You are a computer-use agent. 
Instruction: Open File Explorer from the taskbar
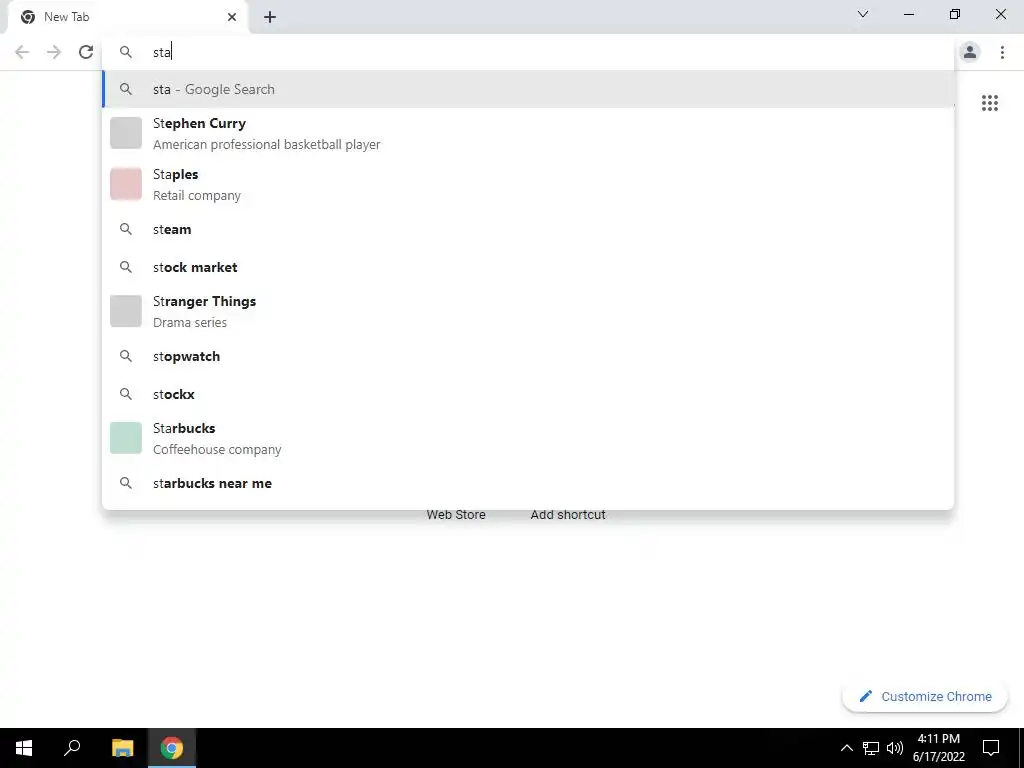(x=122, y=748)
